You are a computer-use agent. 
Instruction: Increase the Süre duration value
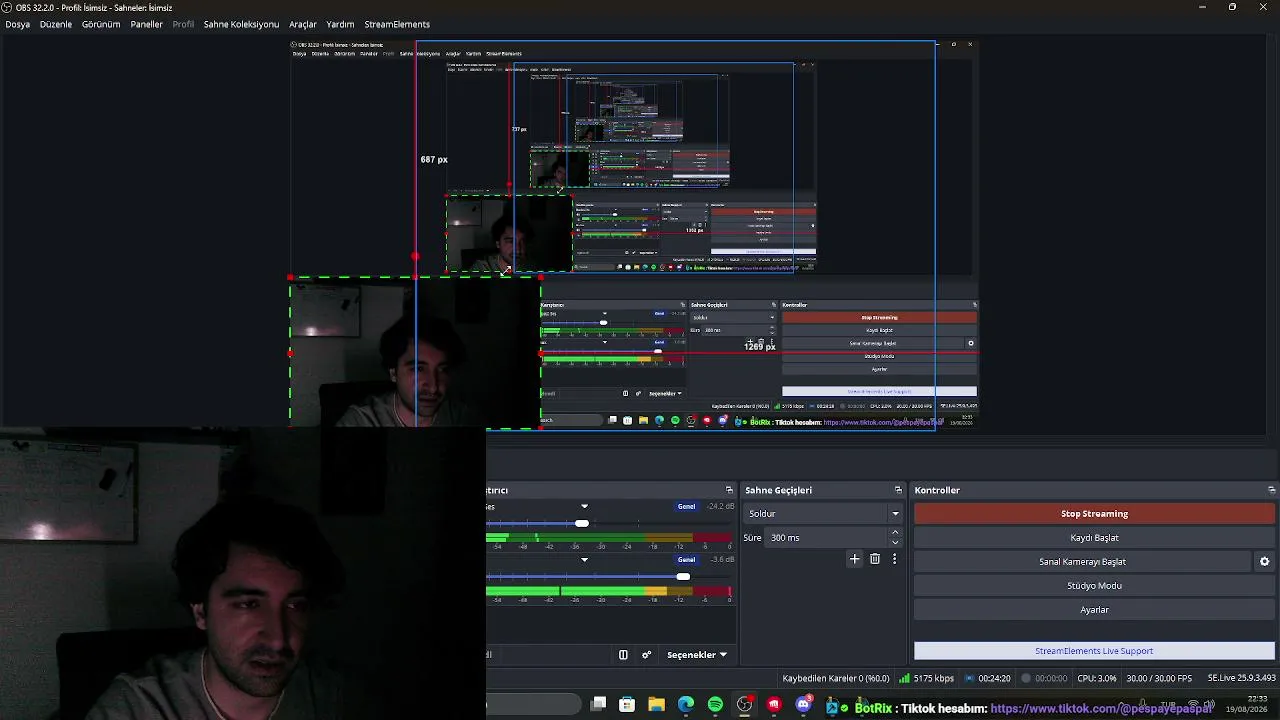pyautogui.click(x=895, y=533)
